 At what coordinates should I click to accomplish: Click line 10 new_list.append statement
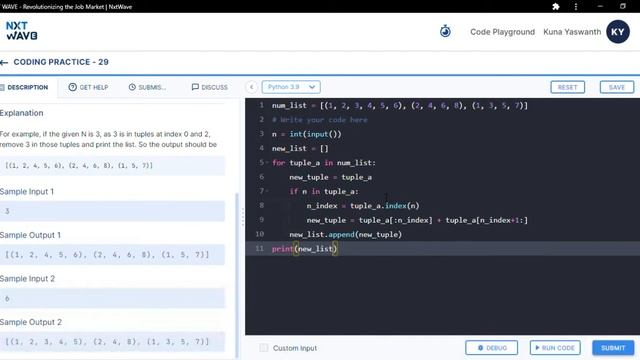[x=346, y=234]
